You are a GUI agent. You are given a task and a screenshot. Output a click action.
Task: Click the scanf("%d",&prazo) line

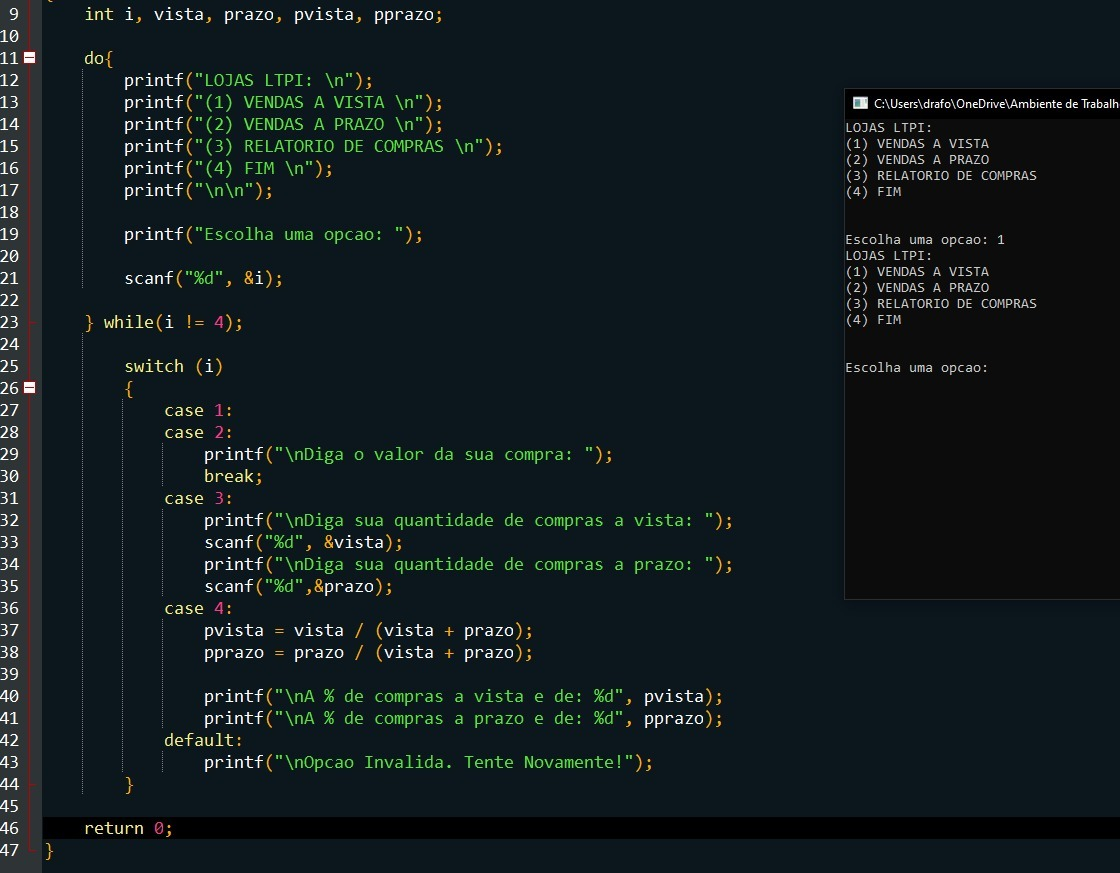pos(298,587)
